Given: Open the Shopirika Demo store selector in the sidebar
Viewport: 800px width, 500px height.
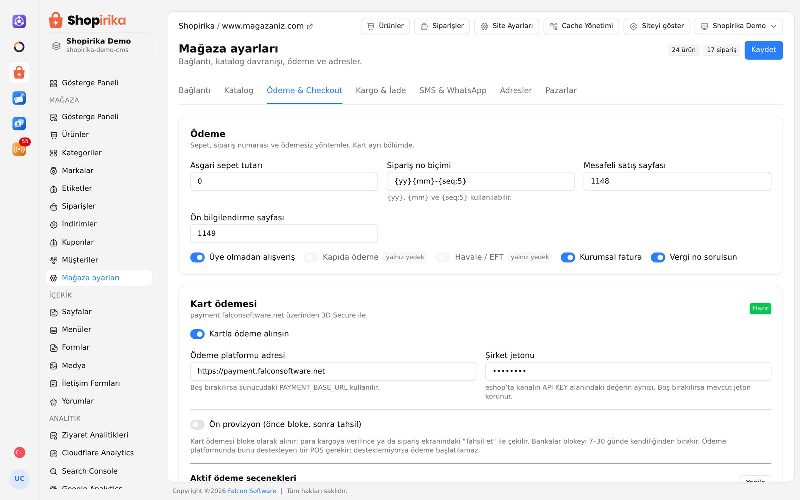Looking at the screenshot, I should (99, 45).
